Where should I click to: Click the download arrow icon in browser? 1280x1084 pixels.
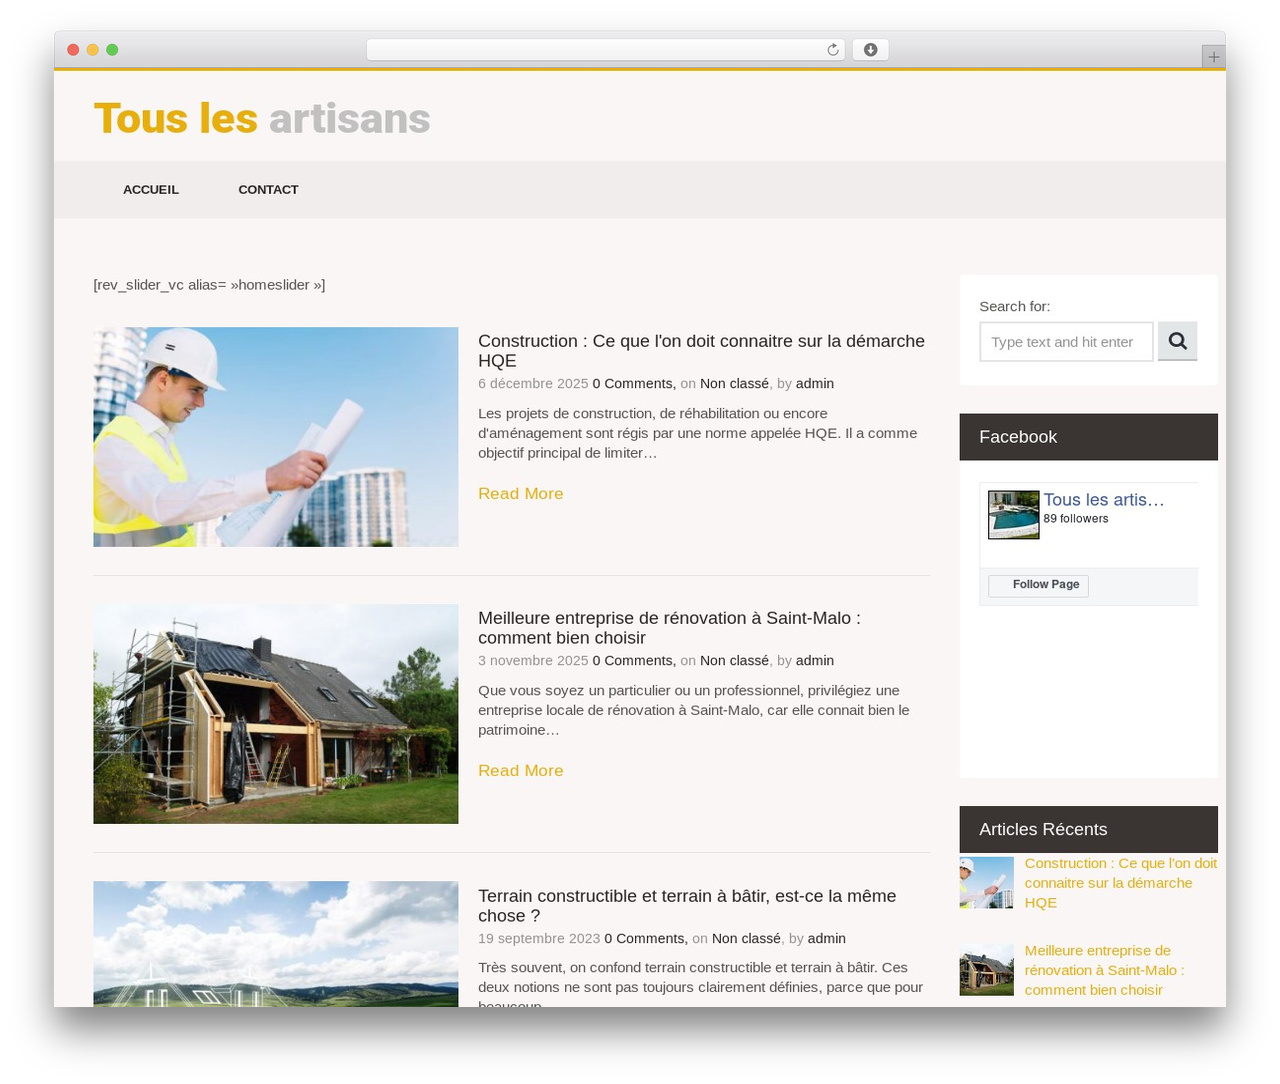click(870, 50)
